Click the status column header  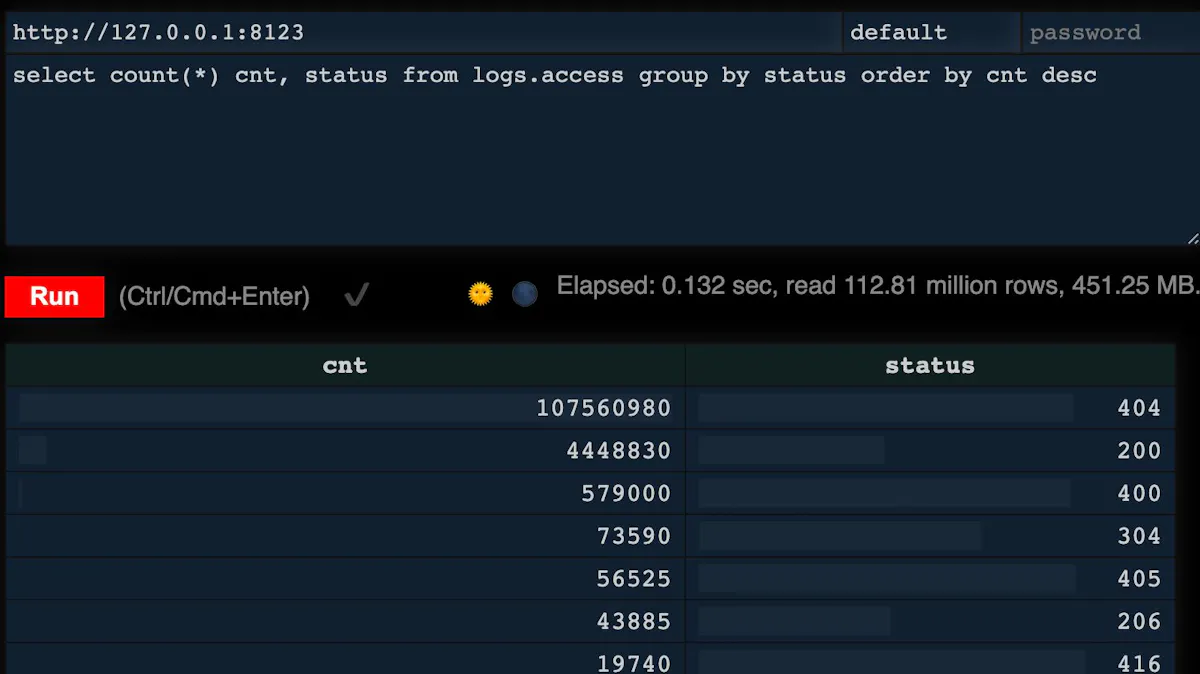pyautogui.click(x=930, y=365)
